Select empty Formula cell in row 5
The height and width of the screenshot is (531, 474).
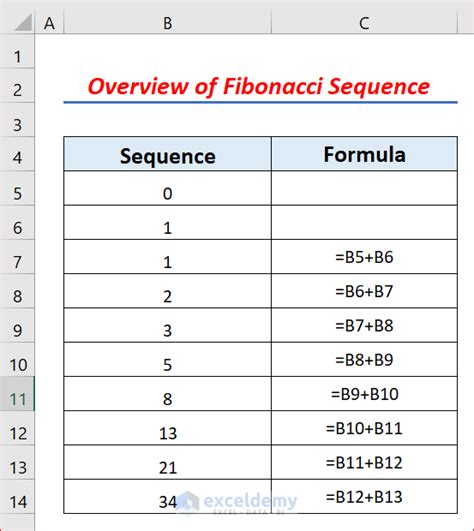click(x=364, y=188)
